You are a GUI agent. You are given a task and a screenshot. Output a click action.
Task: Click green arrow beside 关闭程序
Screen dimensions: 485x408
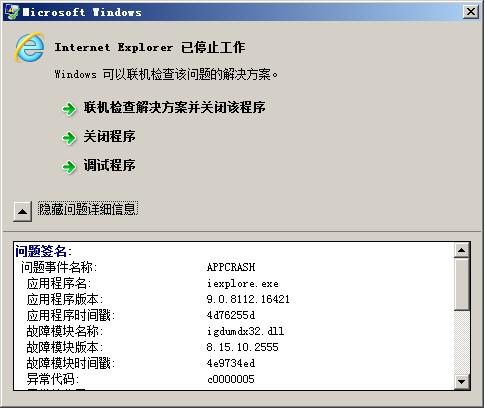tap(69, 137)
